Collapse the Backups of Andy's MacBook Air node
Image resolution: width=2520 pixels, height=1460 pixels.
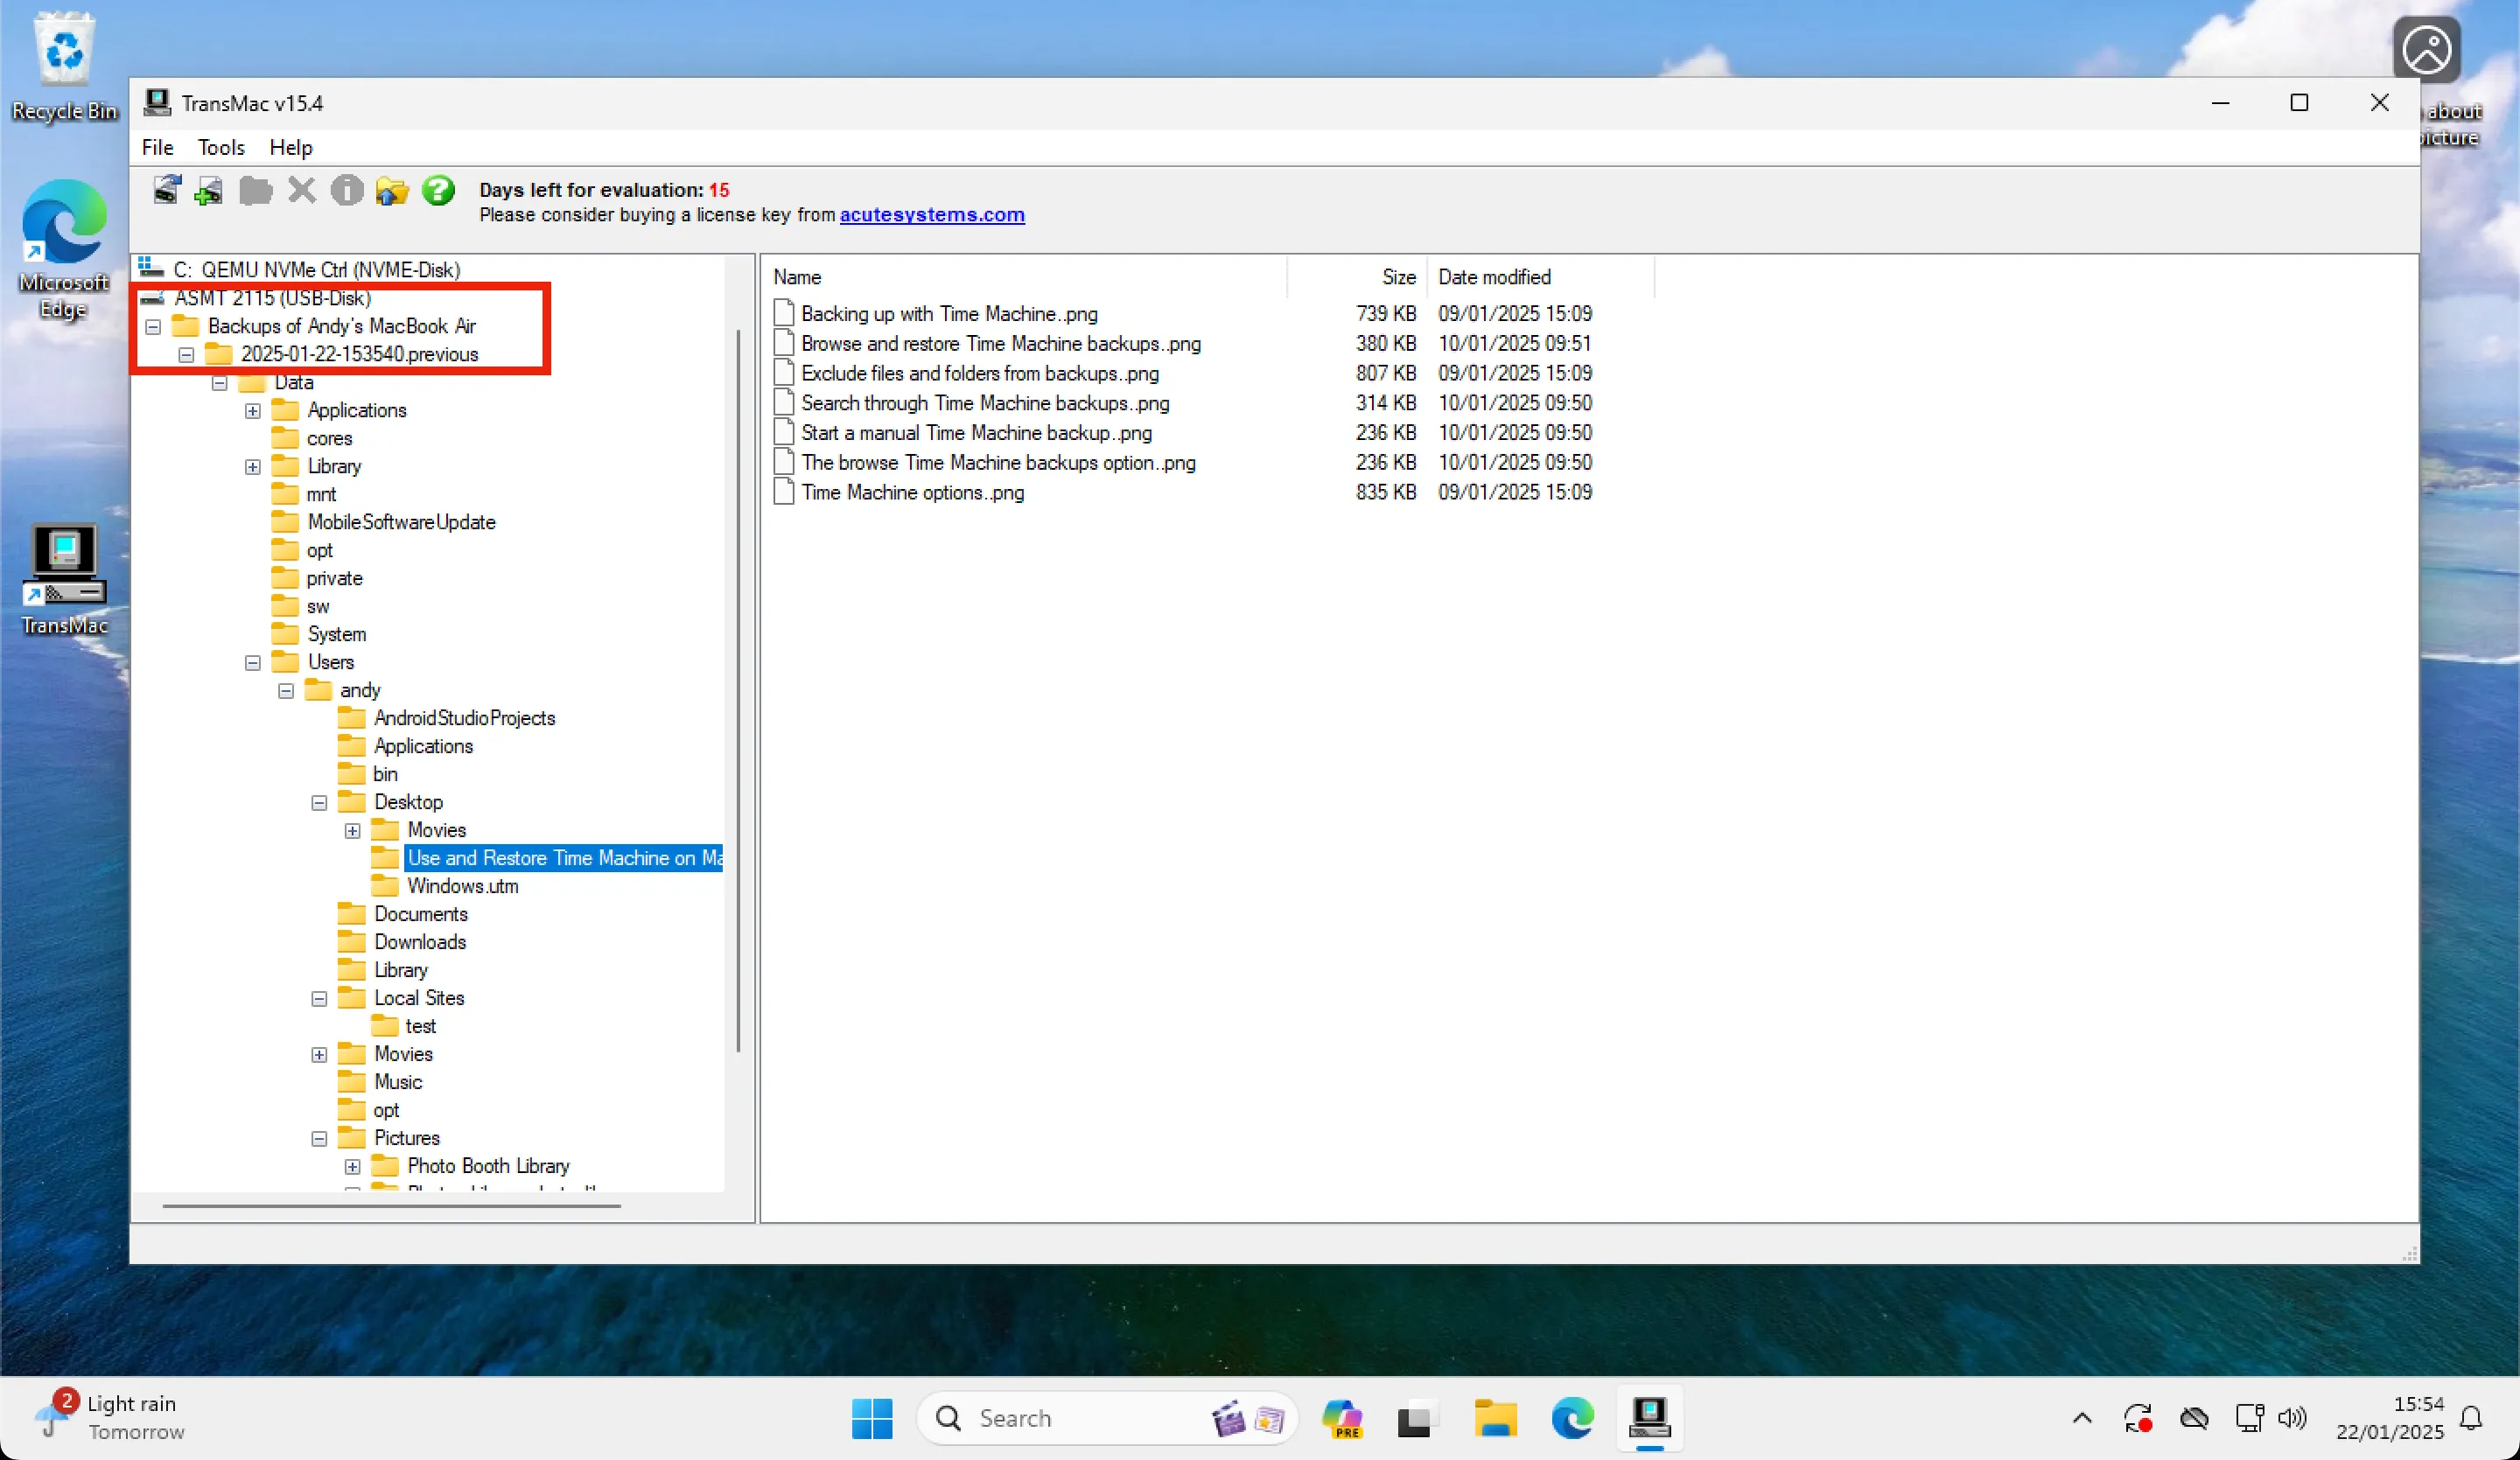pyautogui.click(x=153, y=326)
